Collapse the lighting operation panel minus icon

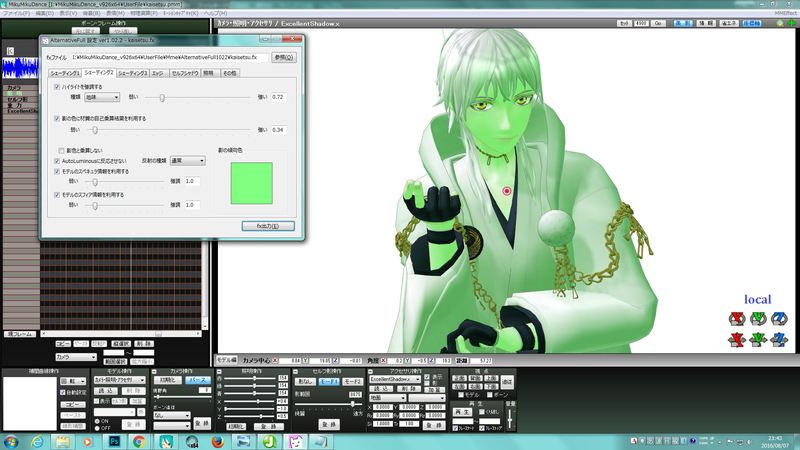pos(219,371)
